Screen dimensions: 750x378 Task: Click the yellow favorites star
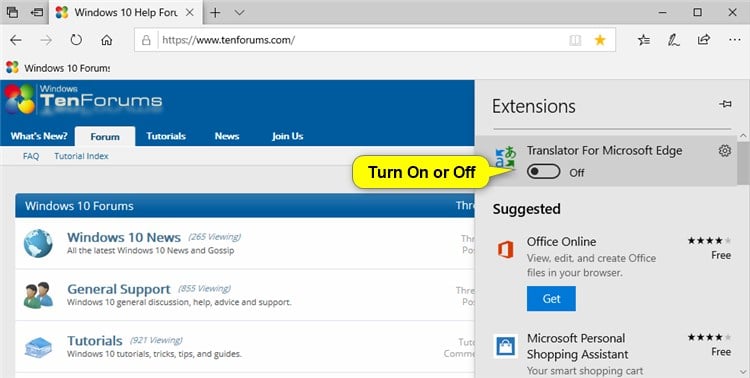pos(600,40)
